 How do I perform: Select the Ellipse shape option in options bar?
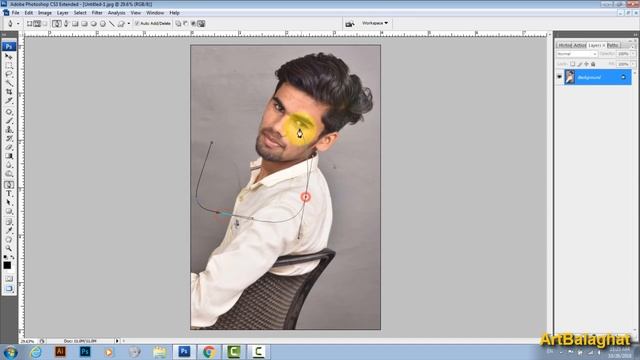(93, 24)
